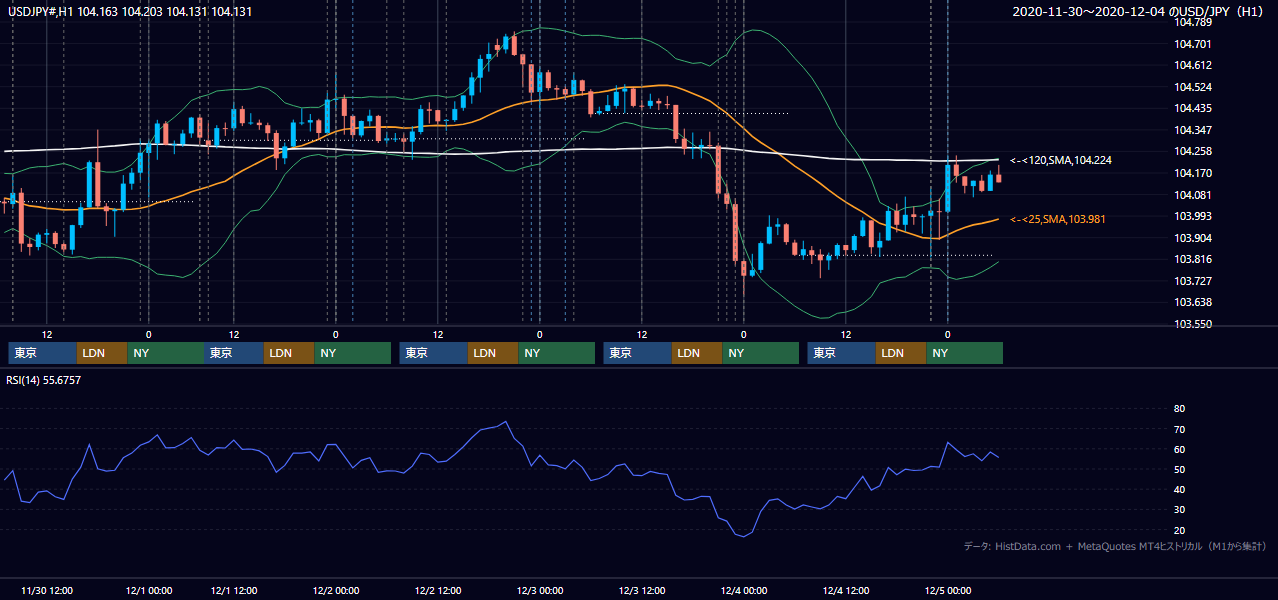Click the 103.727 price axis label
Screen dimensions: 1278x600
point(1193,281)
